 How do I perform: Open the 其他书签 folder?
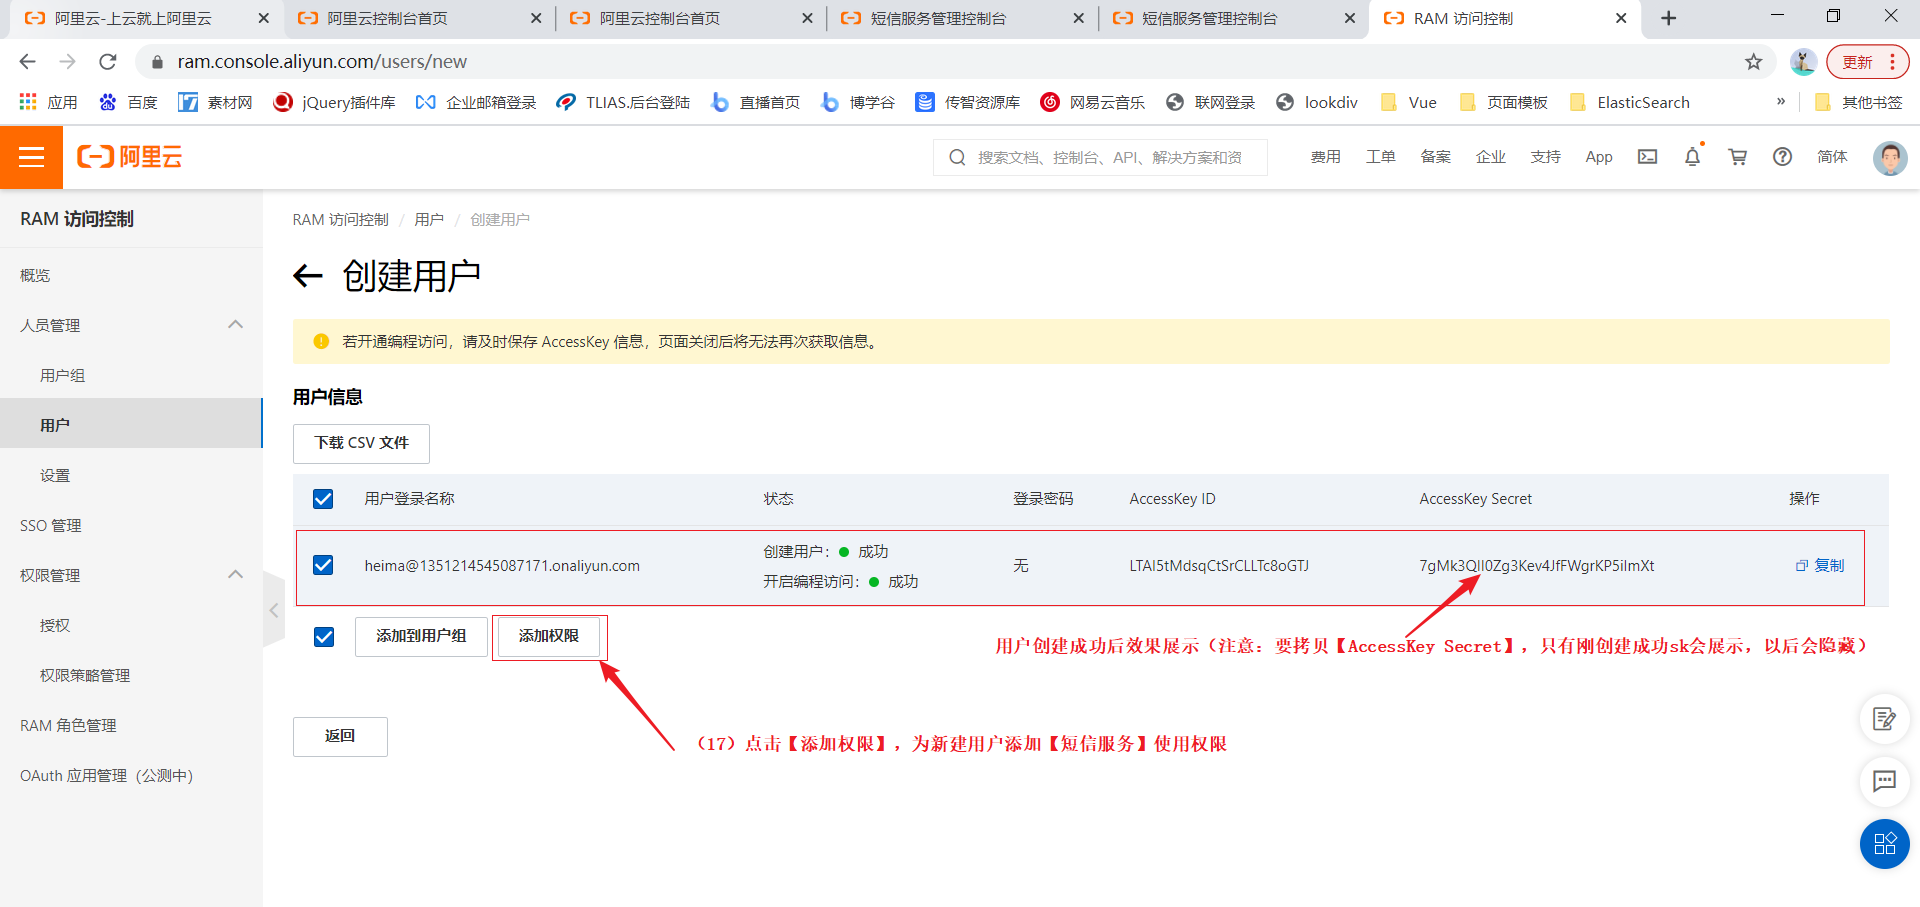click(1859, 102)
